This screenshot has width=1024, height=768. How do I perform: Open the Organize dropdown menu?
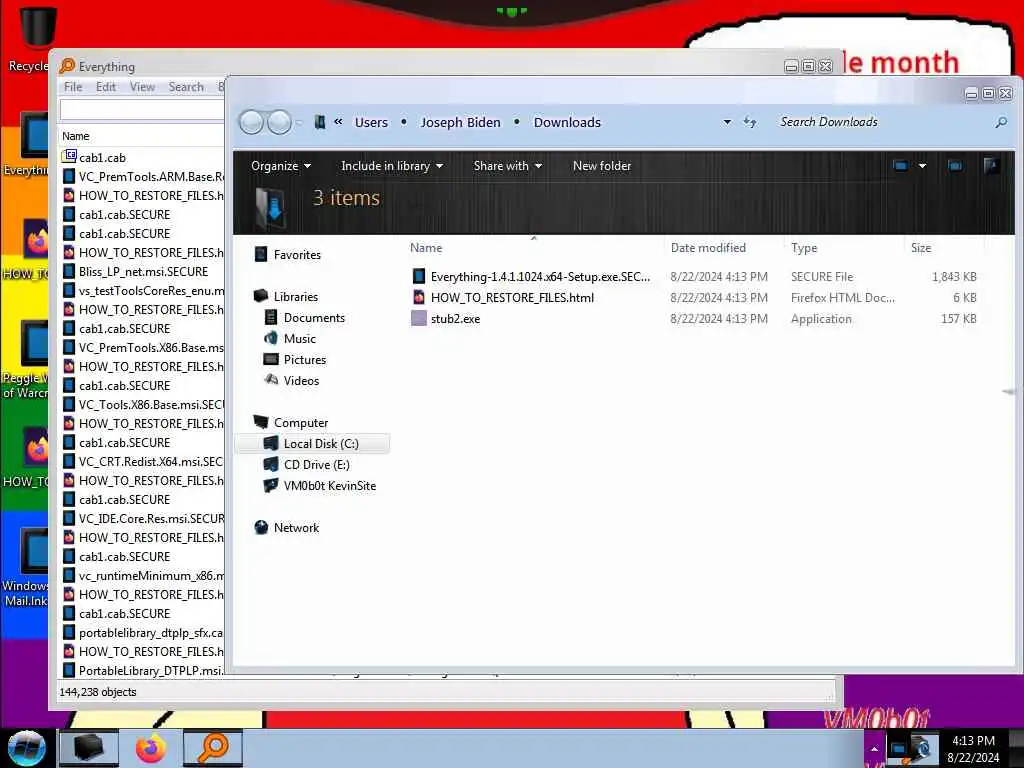point(281,166)
